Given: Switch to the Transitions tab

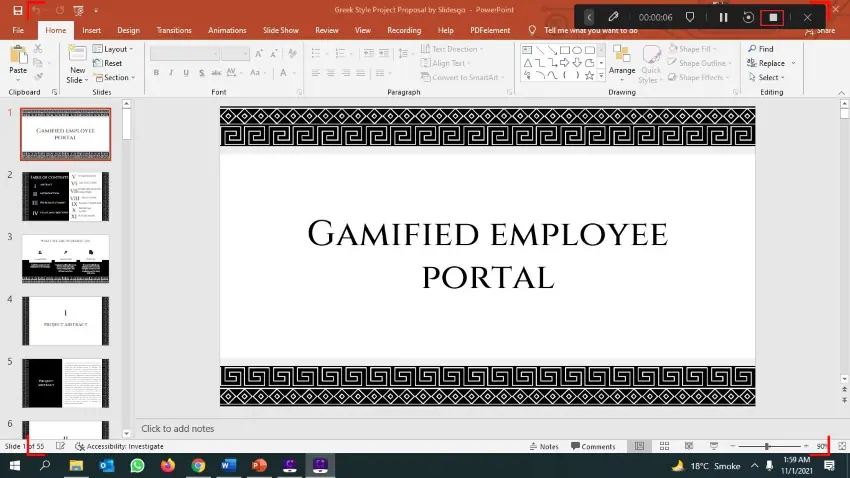Looking at the screenshot, I should tap(174, 30).
